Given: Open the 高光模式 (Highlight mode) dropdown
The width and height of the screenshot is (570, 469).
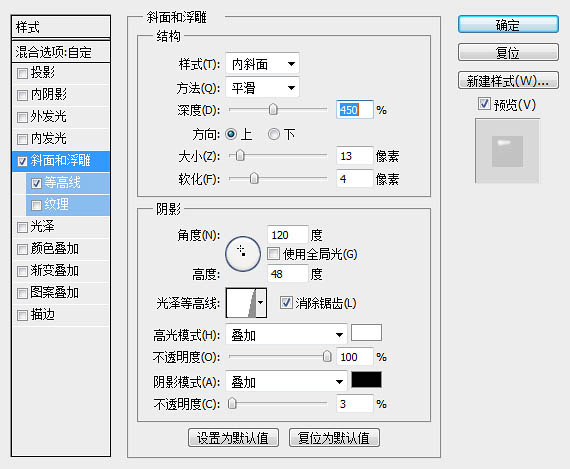Looking at the screenshot, I should [x=286, y=334].
